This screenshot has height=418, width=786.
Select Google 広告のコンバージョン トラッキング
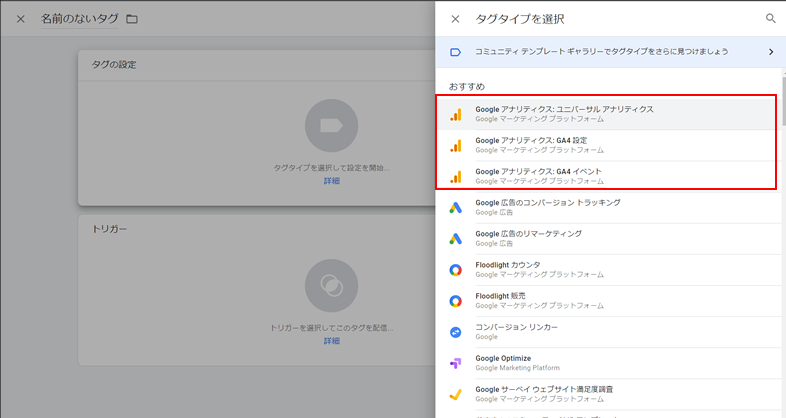pos(608,207)
